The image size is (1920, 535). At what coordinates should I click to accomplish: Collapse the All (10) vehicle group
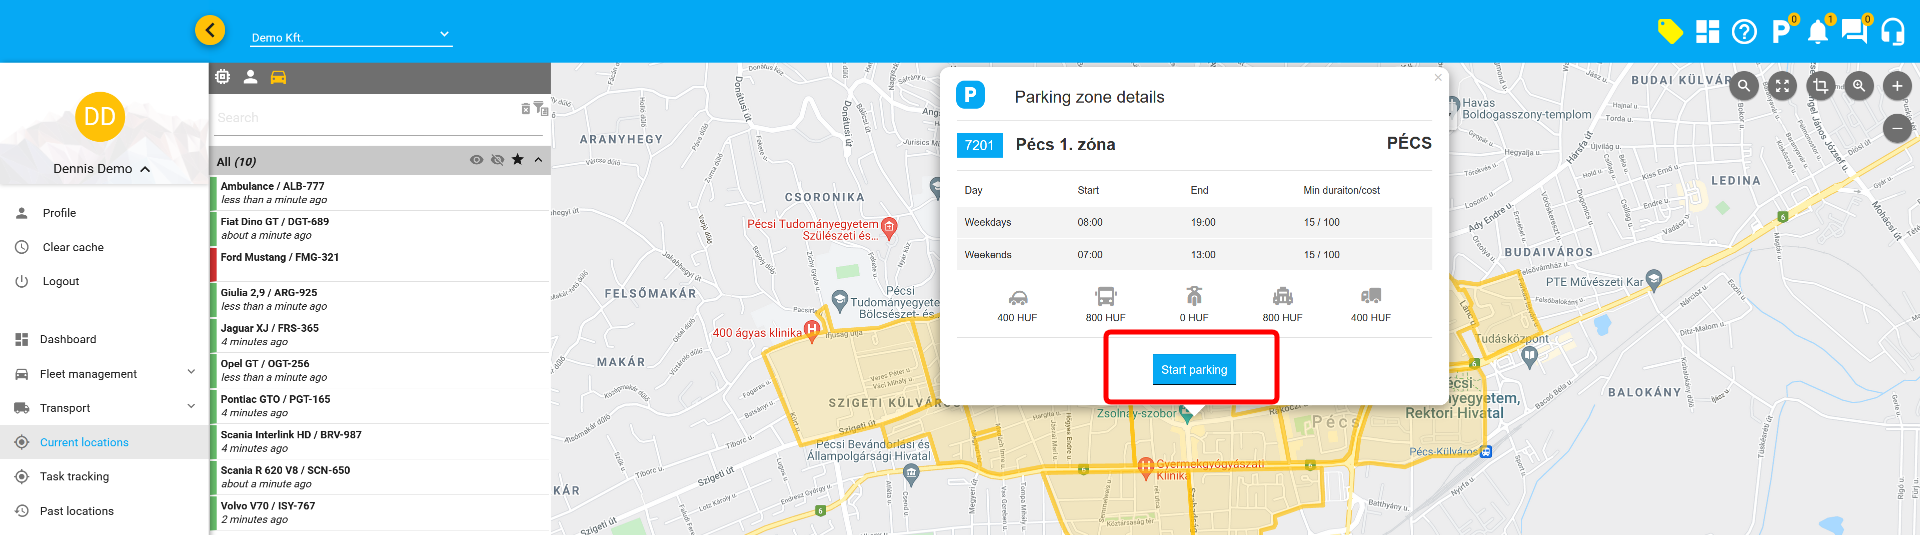tap(538, 160)
